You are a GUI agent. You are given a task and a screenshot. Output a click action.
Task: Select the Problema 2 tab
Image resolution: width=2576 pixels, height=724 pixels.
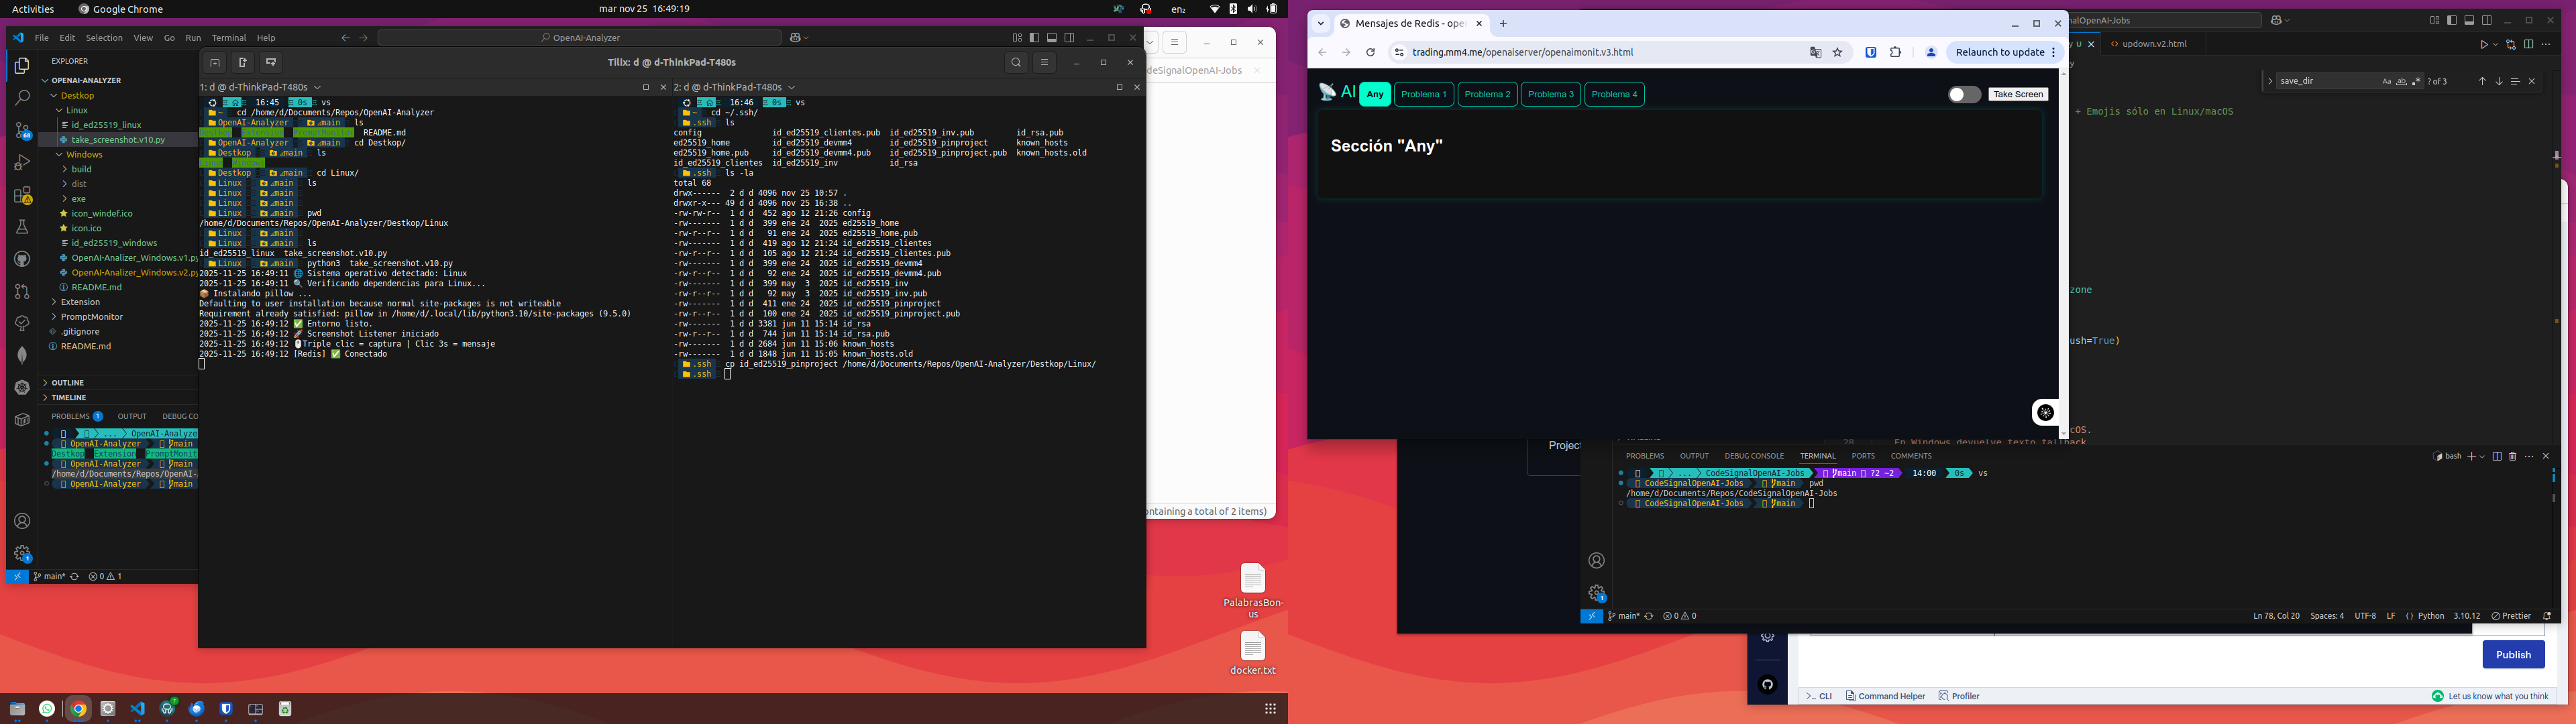[1487, 94]
